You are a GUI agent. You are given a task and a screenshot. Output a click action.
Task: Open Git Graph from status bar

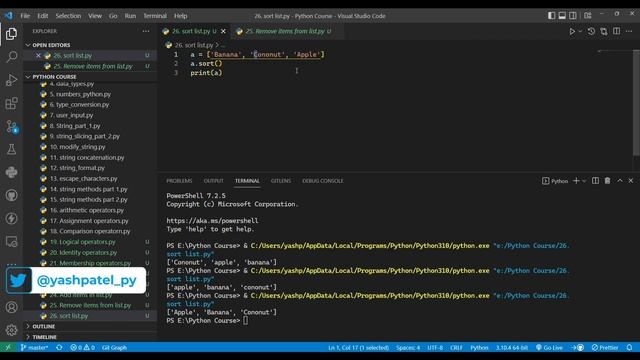[114, 348]
